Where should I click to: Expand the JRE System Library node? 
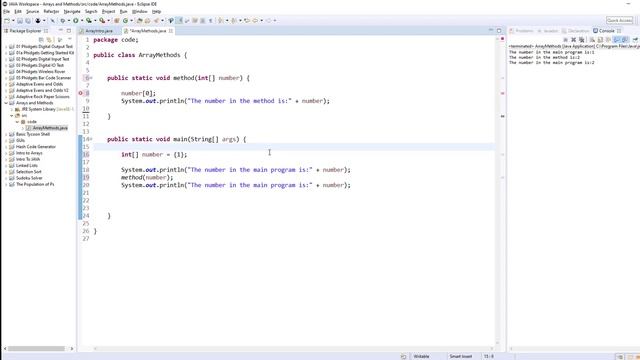pyautogui.click(x=12, y=109)
